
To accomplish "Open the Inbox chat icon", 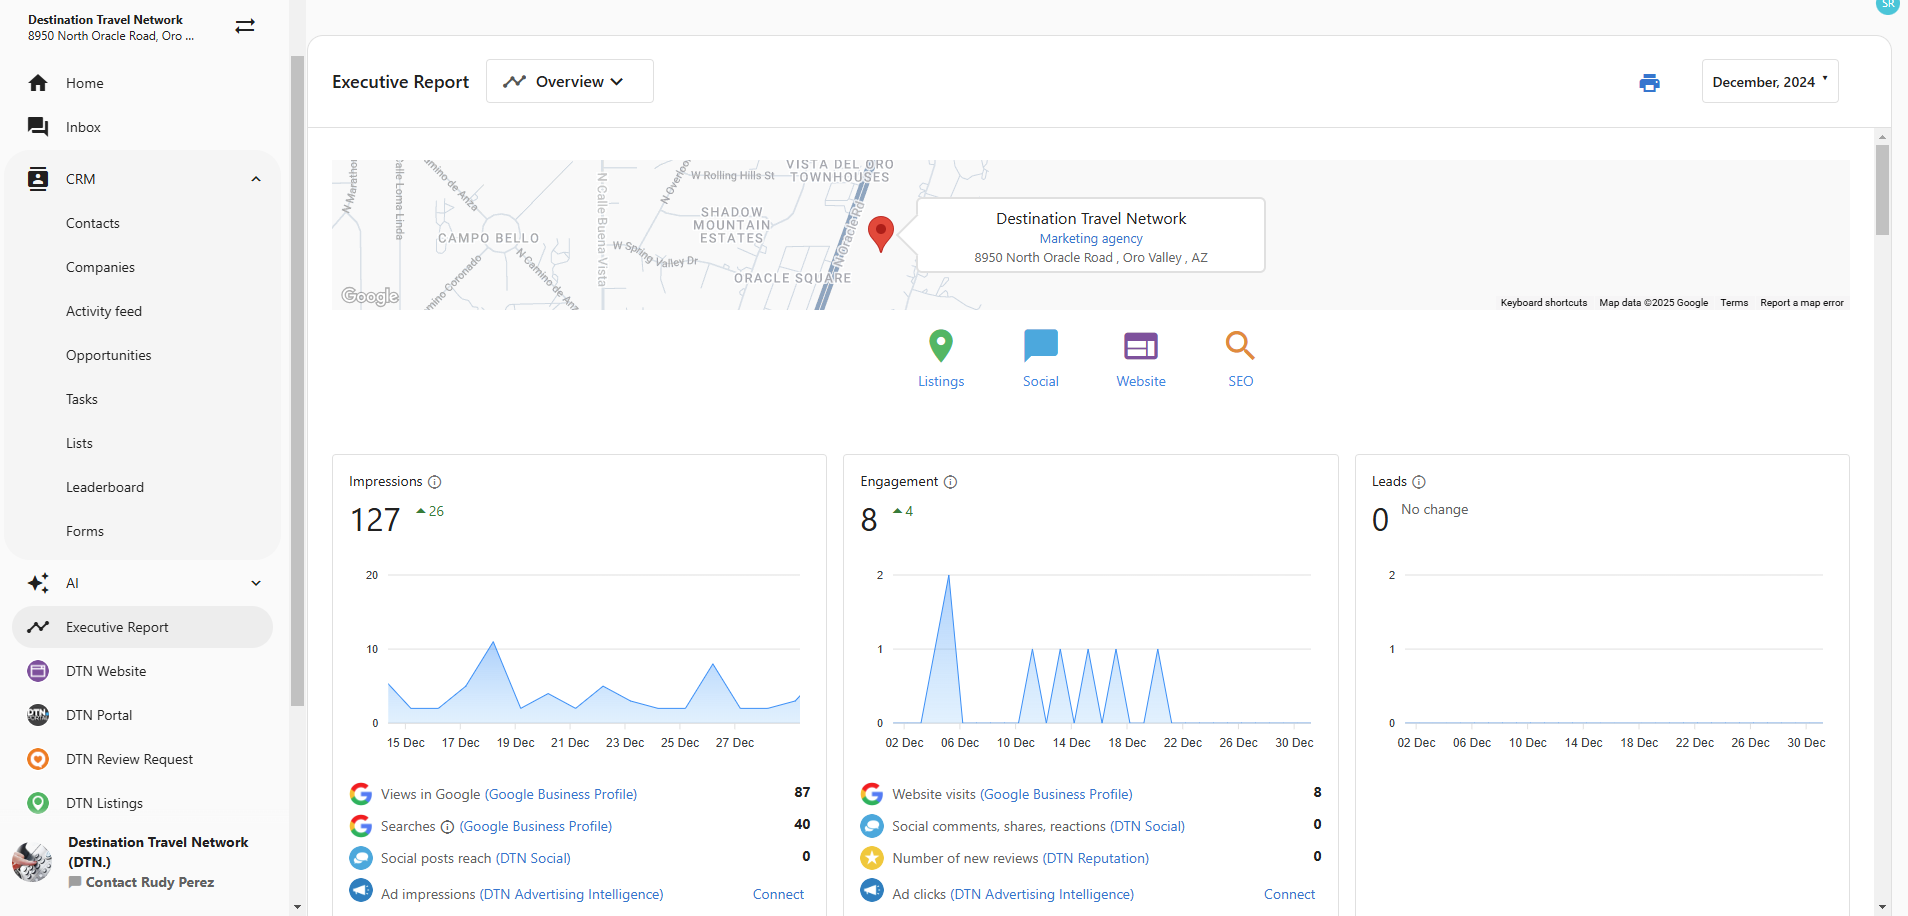I will coord(38,127).
